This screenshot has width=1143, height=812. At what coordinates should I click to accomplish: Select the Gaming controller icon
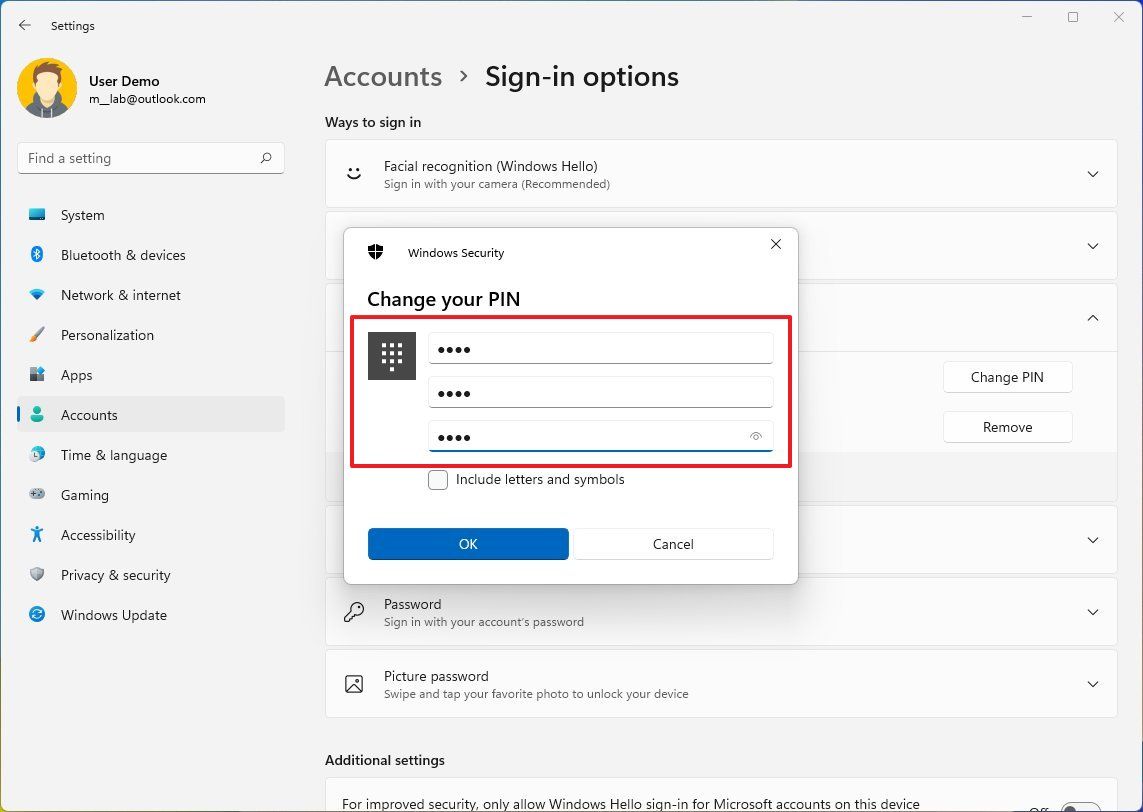click(36, 495)
